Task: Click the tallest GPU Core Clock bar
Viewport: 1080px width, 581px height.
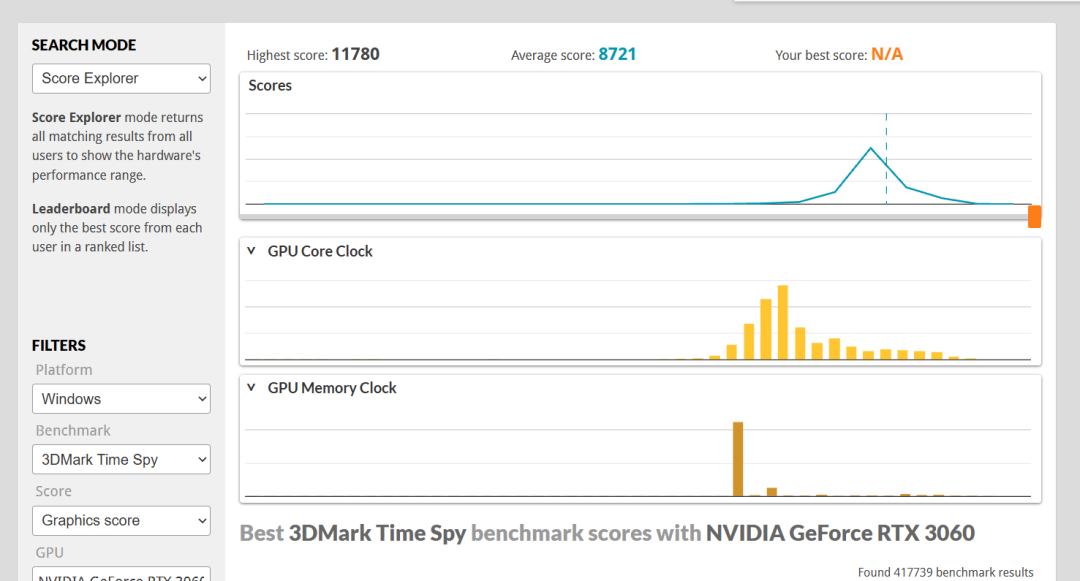Action: (x=782, y=322)
